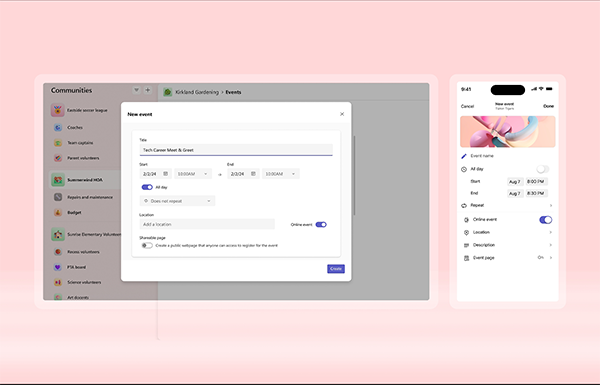Turn off the Online event toggle in dialog
Screen dimensions: 600x385
(x=321, y=225)
